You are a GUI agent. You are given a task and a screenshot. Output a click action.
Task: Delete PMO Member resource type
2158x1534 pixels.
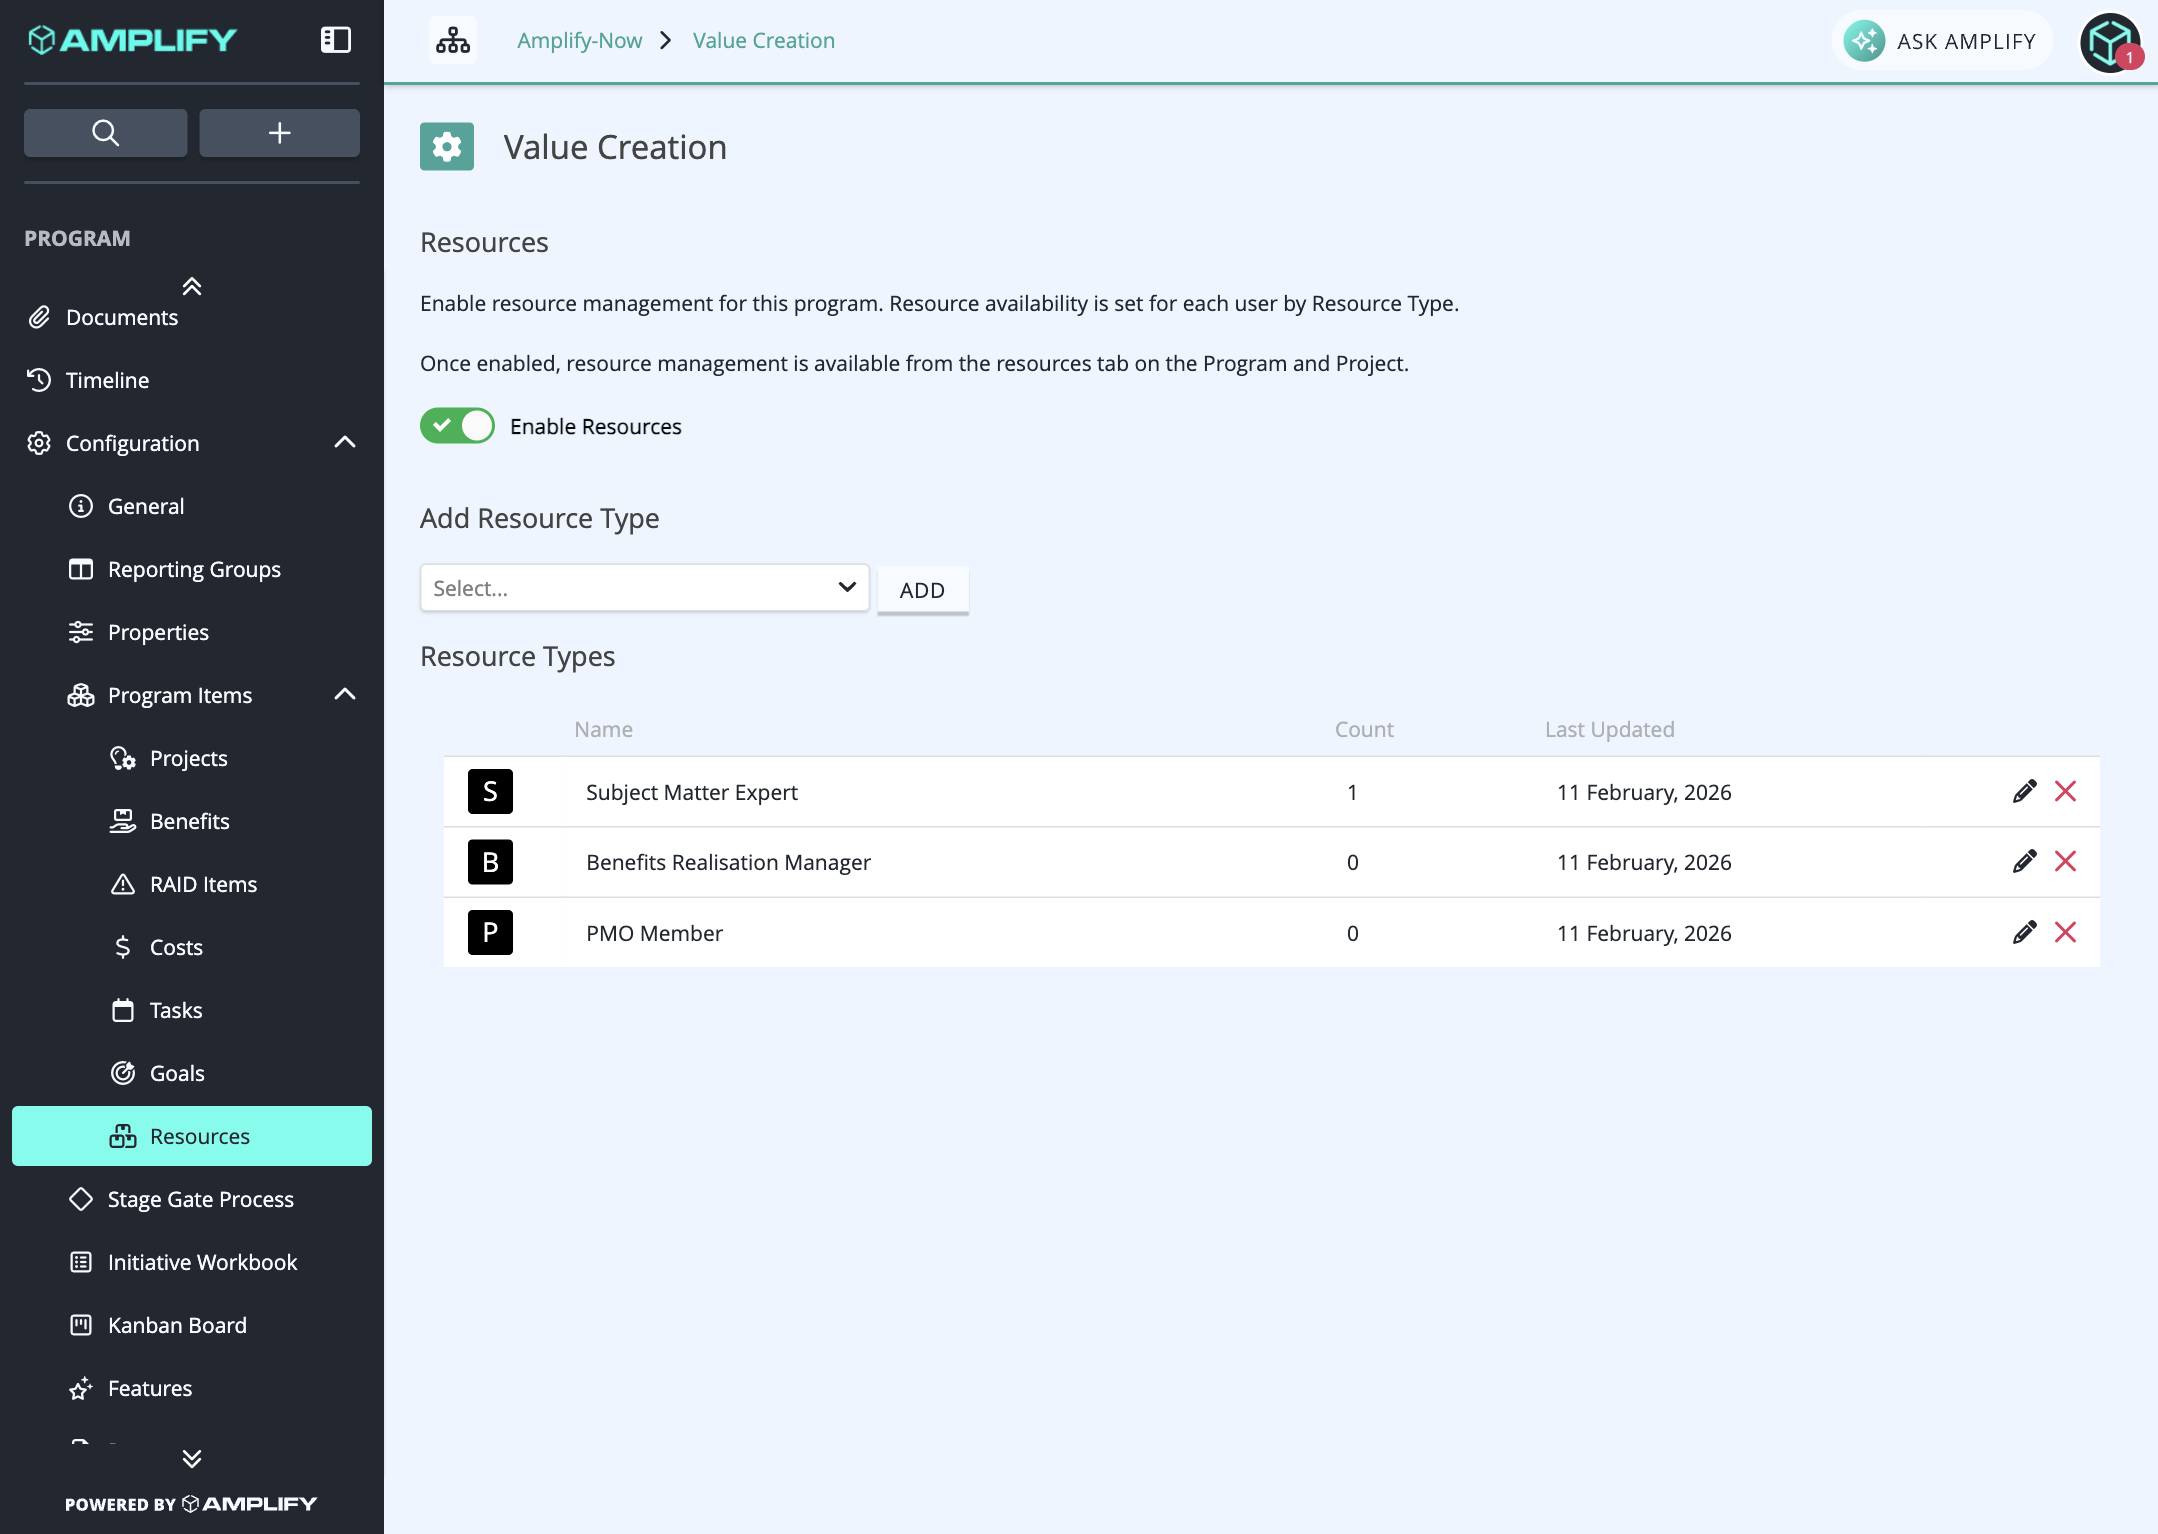2065,932
